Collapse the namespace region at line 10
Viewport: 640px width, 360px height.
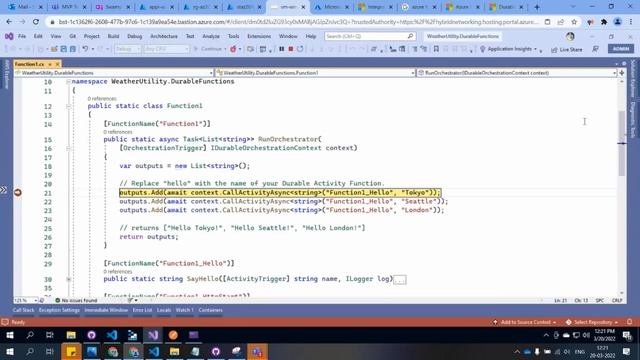(69, 82)
